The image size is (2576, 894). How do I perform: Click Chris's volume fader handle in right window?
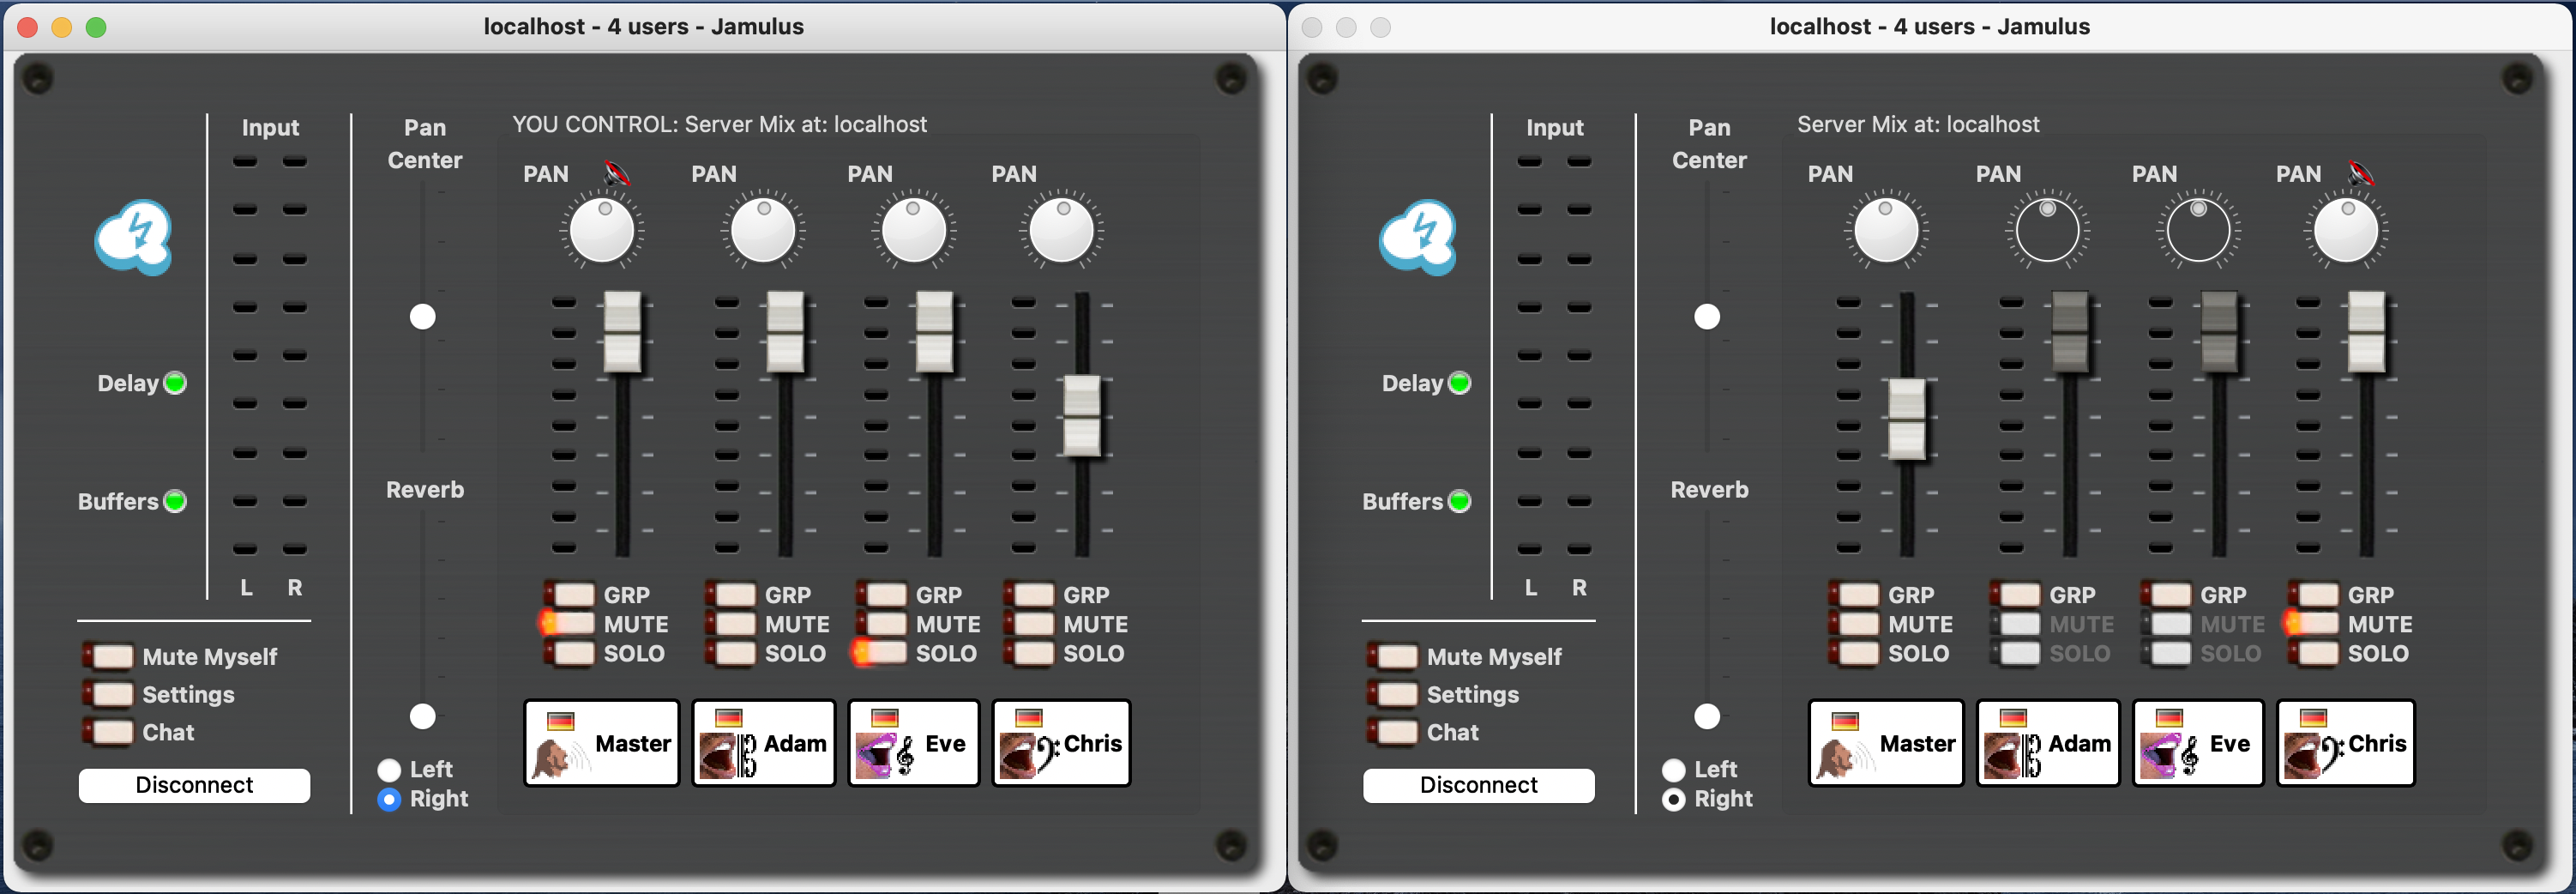[x=2366, y=333]
